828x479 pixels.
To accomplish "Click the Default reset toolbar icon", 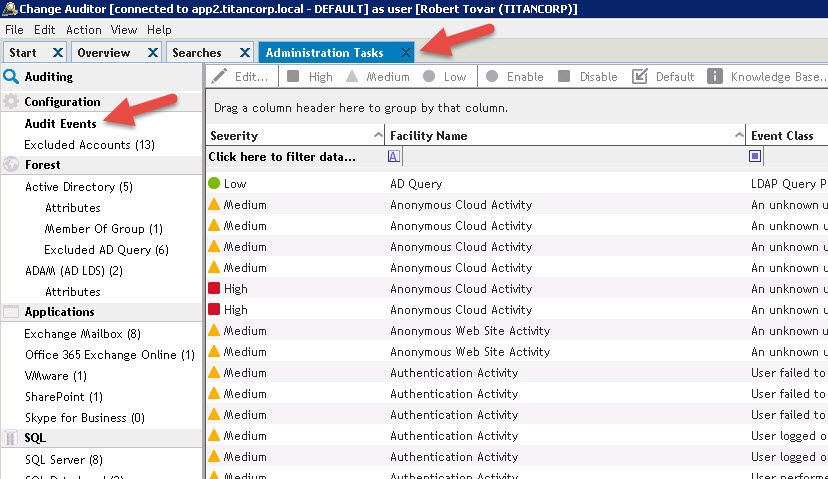I will 639,77.
